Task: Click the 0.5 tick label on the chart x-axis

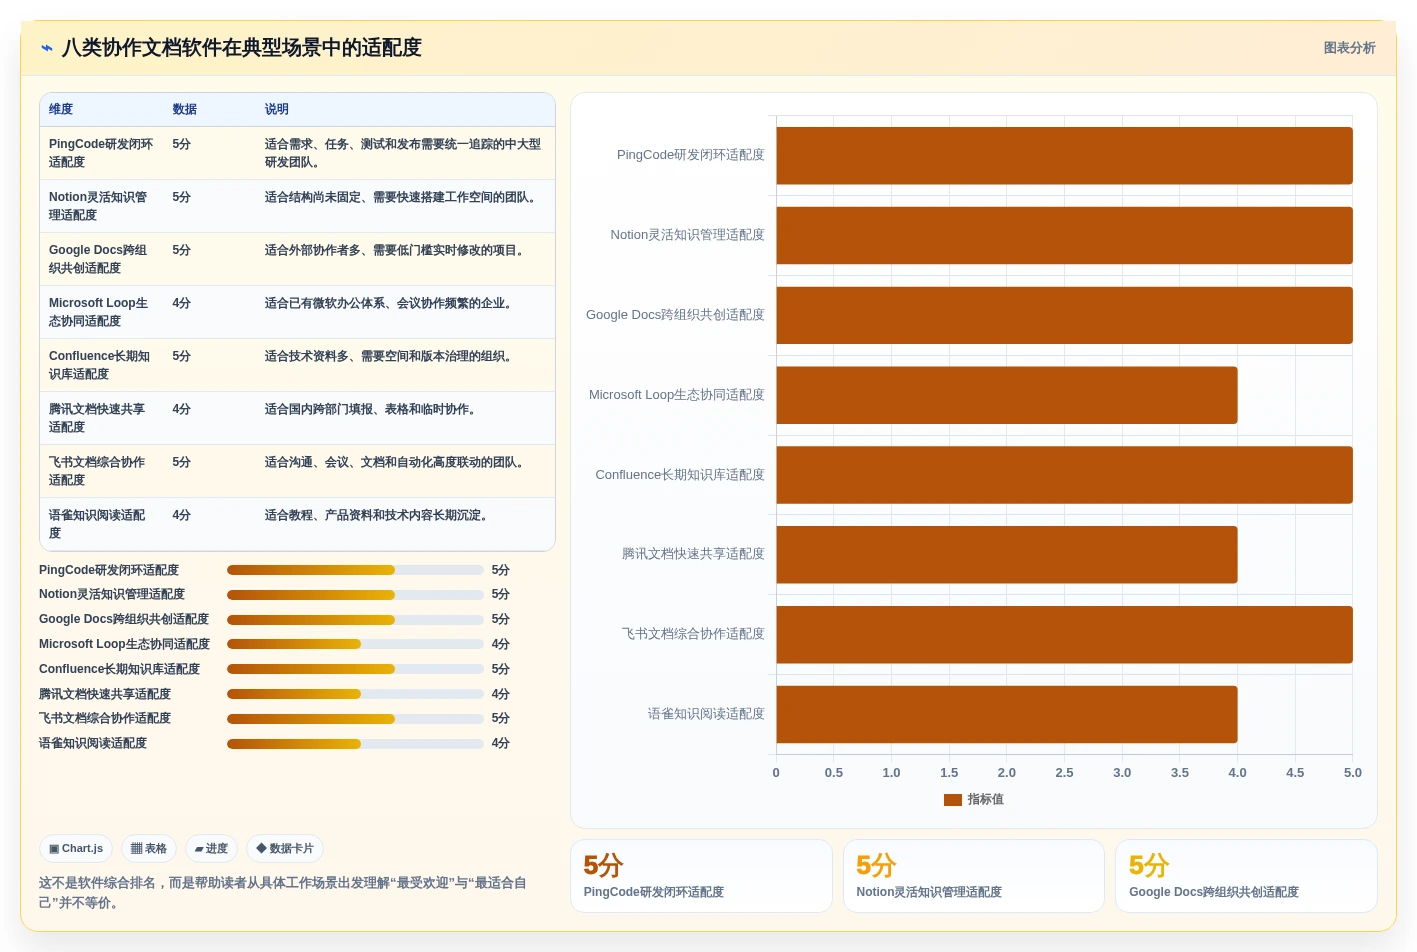Action: pos(834,773)
